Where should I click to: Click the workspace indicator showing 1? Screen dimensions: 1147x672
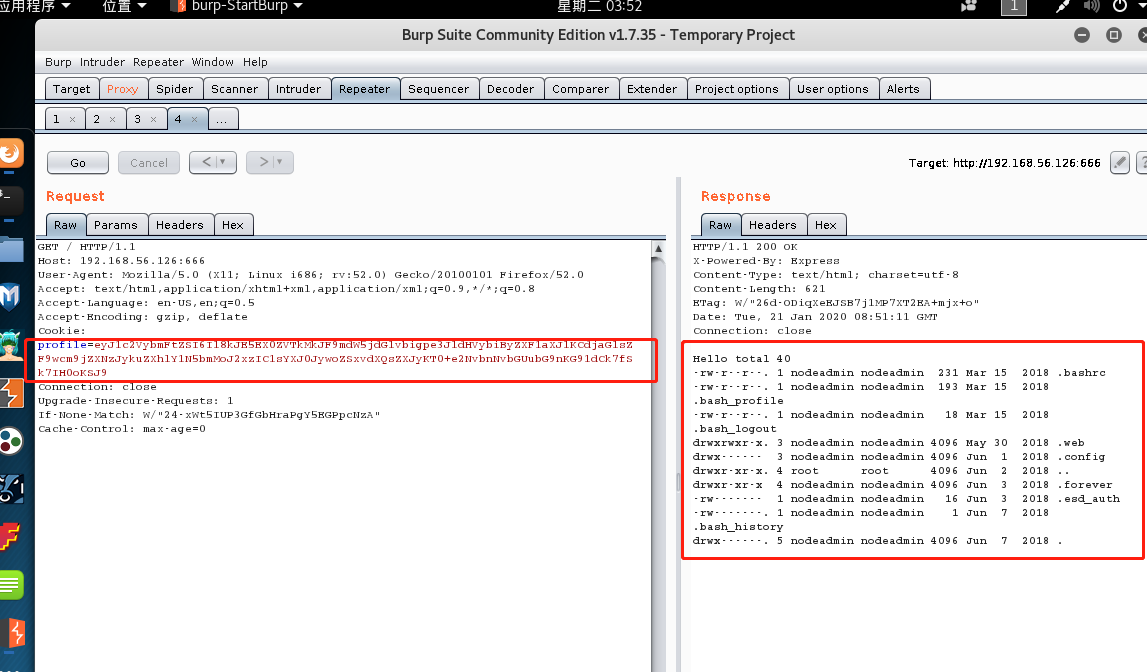1013,7
